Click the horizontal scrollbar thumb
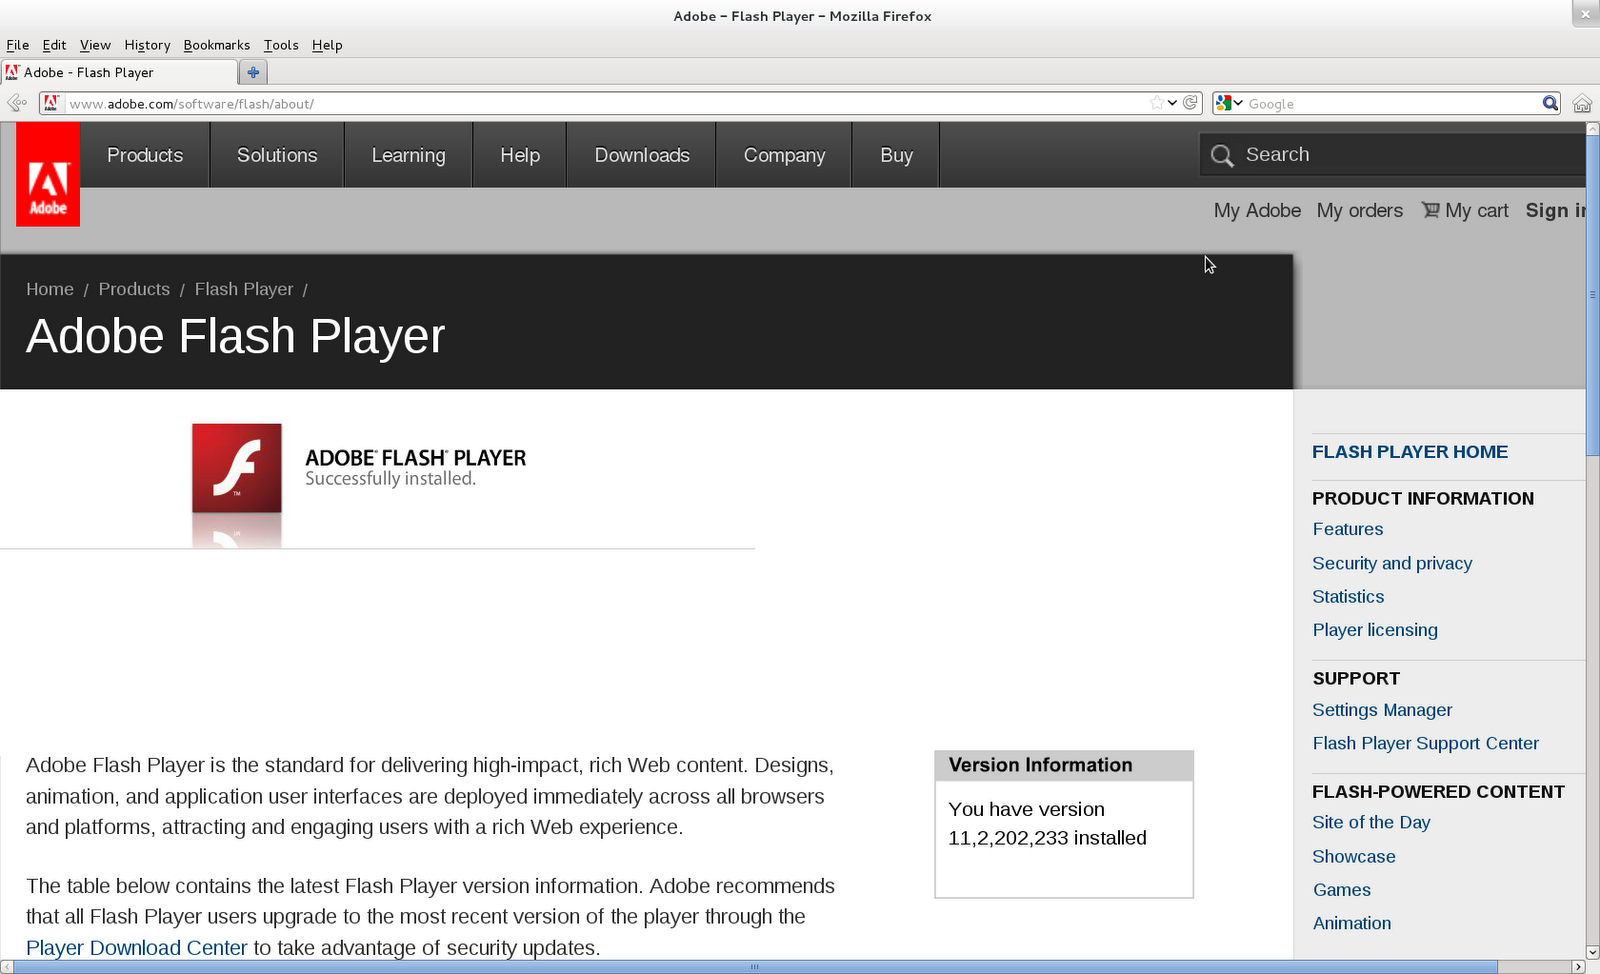The height and width of the screenshot is (974, 1600). pyautogui.click(x=755, y=967)
